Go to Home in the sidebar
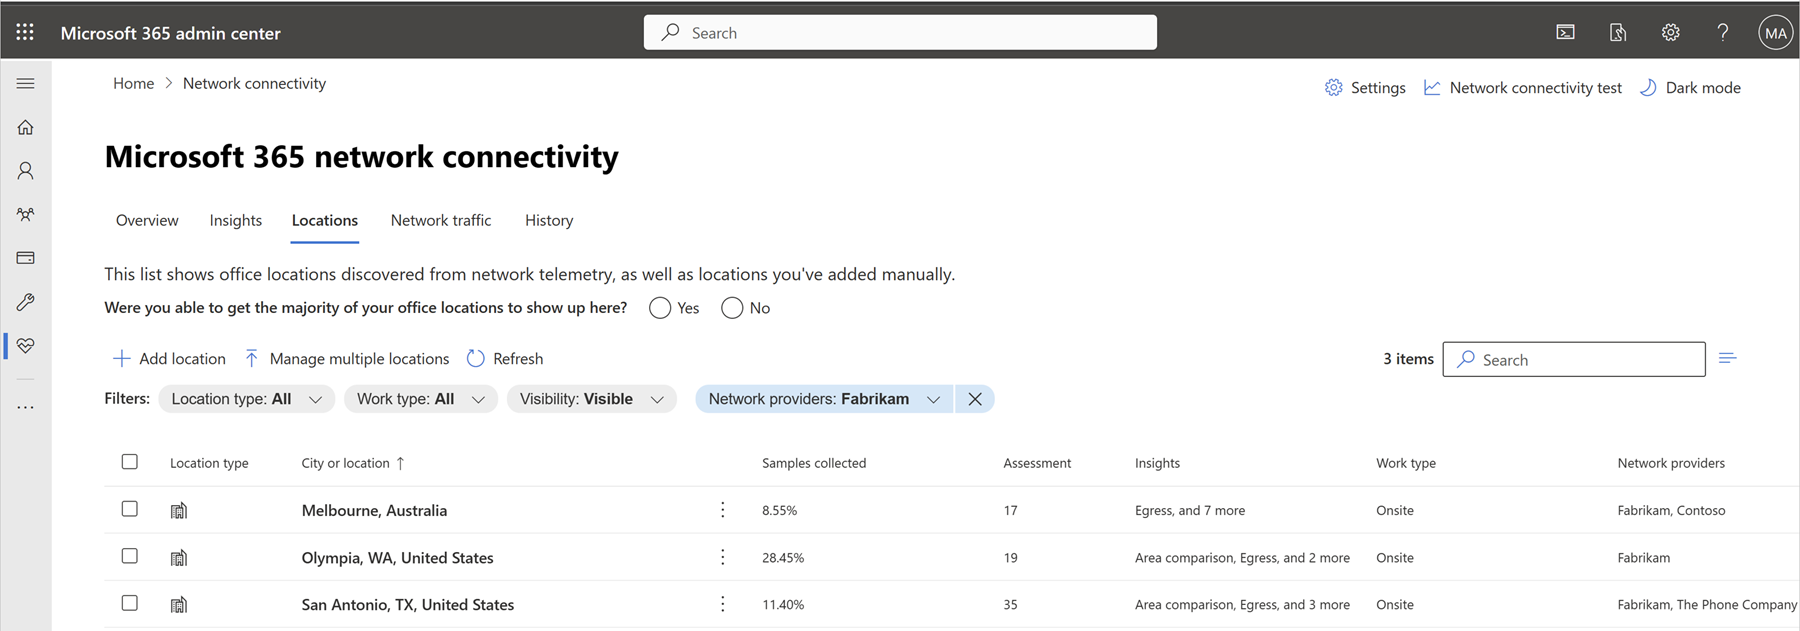Image resolution: width=1800 pixels, height=631 pixels. 25,128
